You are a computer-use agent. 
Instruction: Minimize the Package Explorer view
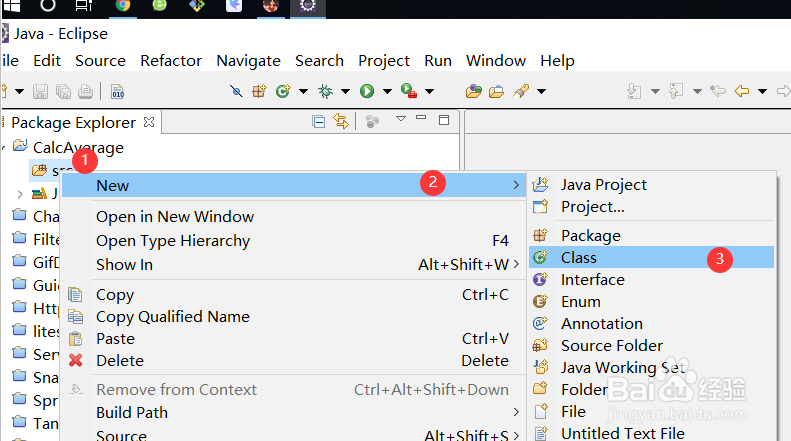421,118
